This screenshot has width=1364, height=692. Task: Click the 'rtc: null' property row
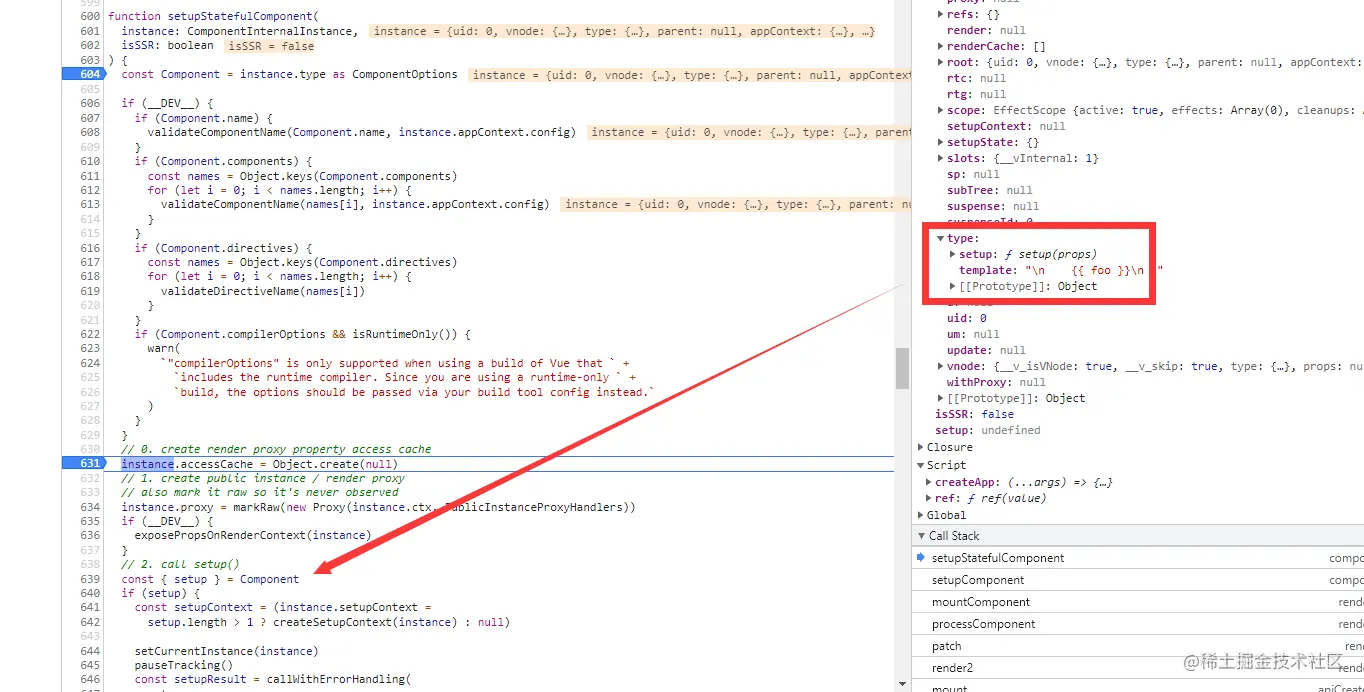click(976, 78)
